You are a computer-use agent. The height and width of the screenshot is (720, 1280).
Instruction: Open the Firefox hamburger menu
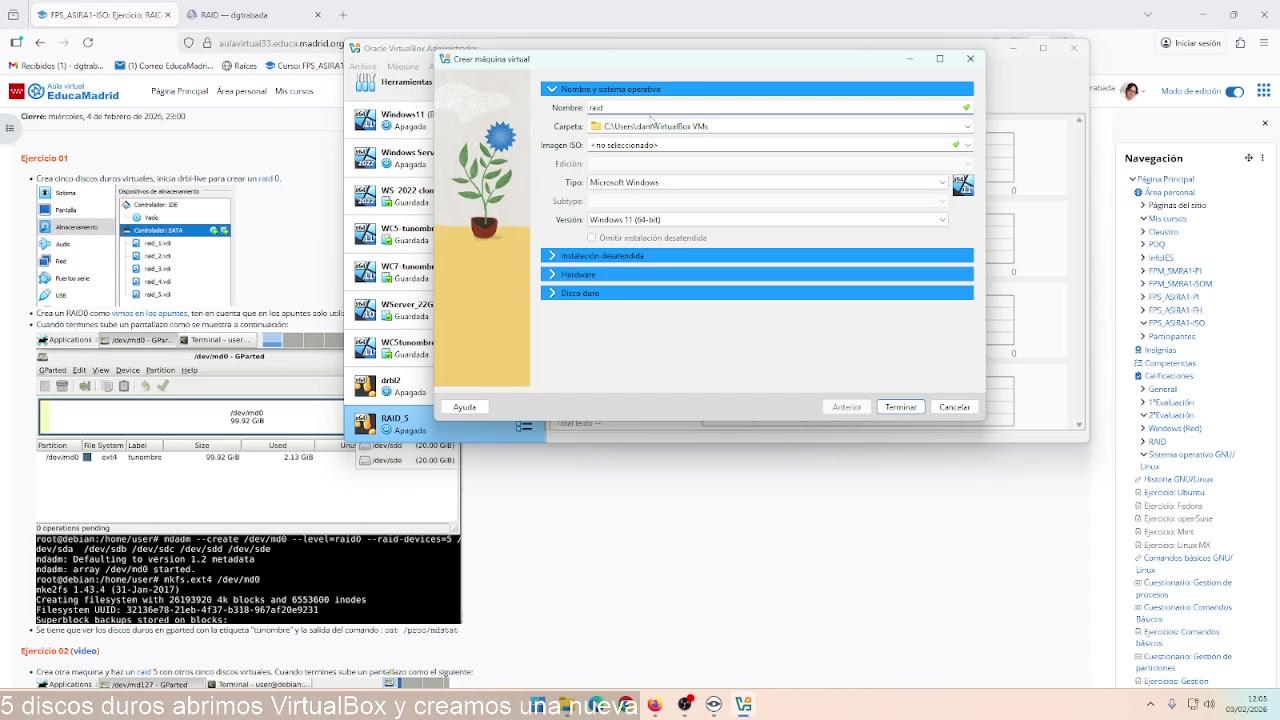coord(1264,43)
